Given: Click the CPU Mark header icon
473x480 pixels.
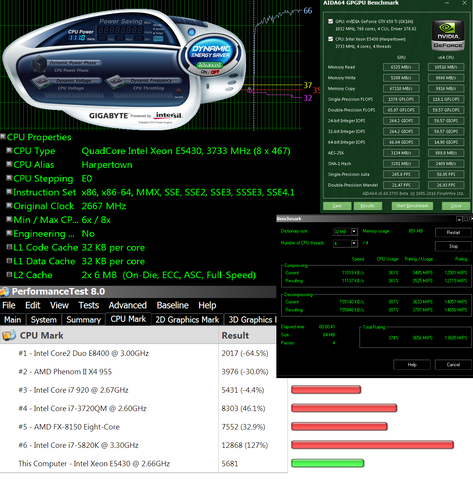Looking at the screenshot, I should pos(9,335).
